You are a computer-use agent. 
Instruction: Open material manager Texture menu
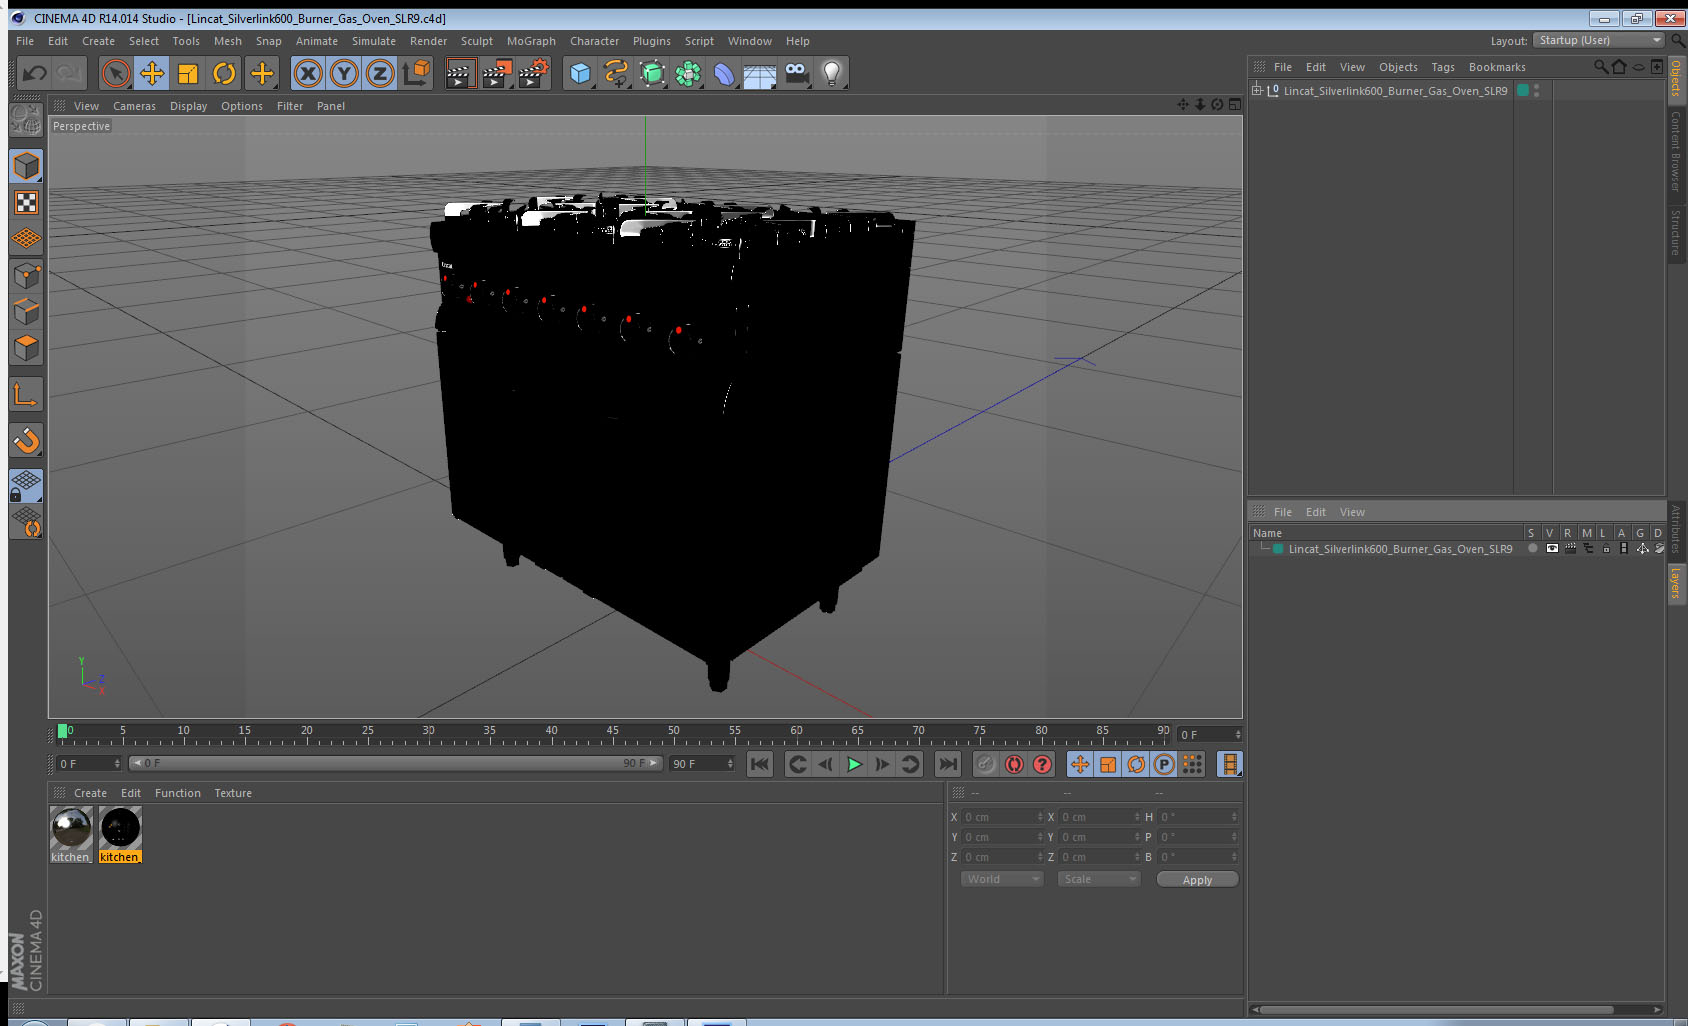233,793
